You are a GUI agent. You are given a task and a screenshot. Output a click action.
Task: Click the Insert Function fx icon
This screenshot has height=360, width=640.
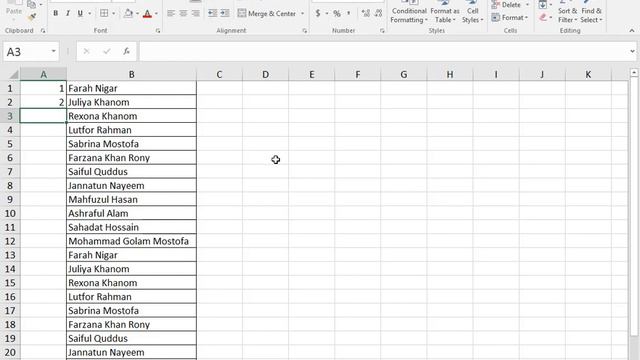coord(127,51)
